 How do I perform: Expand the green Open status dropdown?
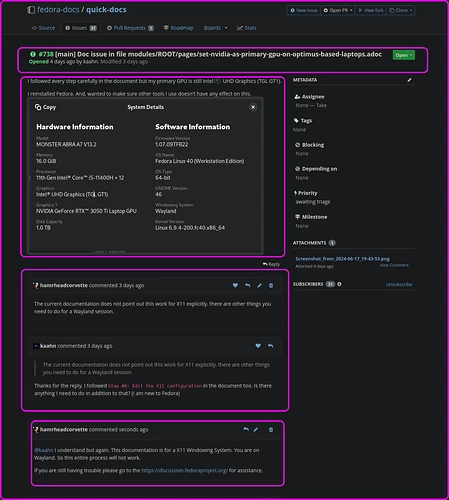404,55
